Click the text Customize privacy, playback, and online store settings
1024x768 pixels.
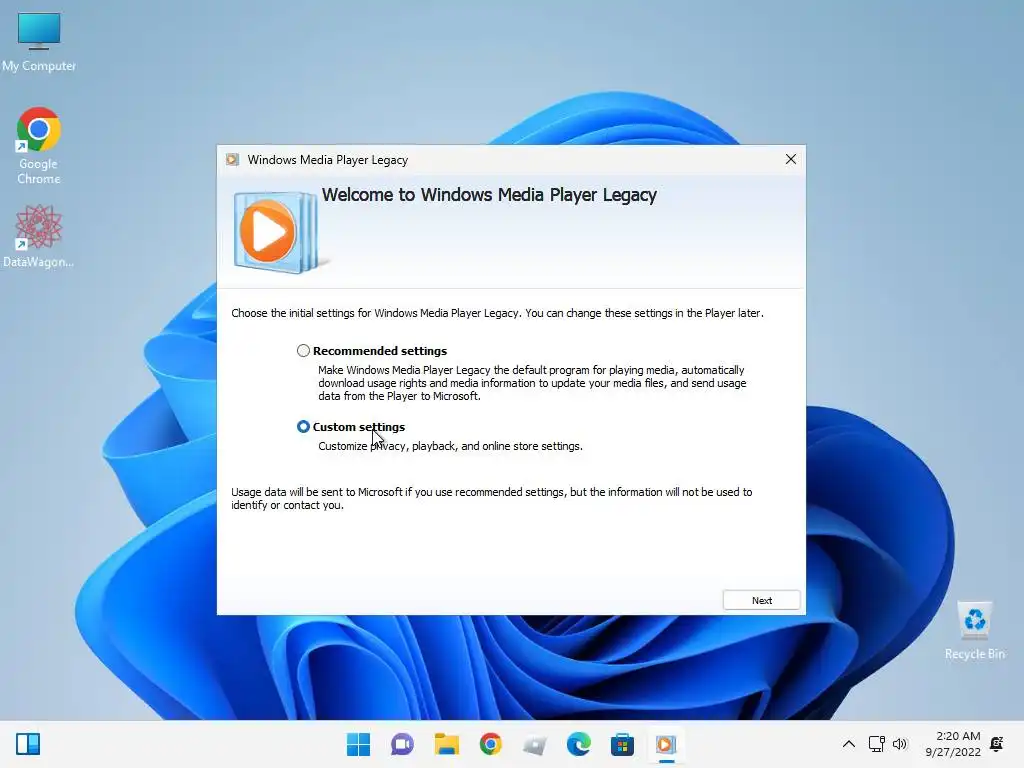450,446
